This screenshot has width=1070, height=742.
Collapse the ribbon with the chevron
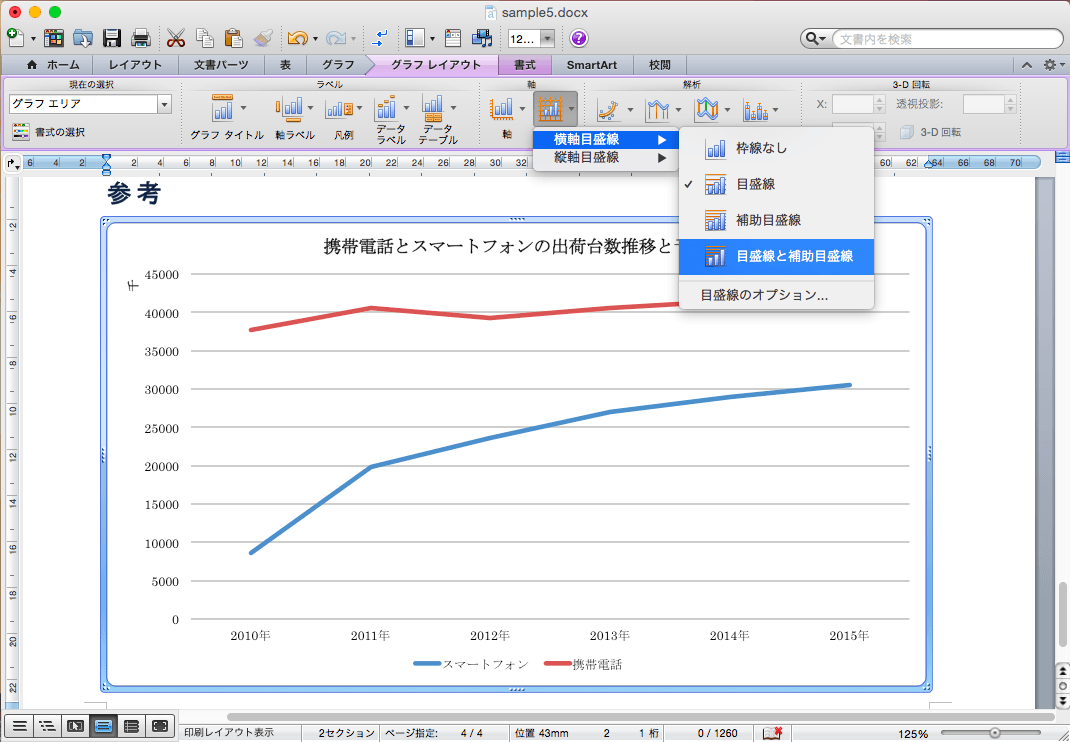coord(1026,65)
